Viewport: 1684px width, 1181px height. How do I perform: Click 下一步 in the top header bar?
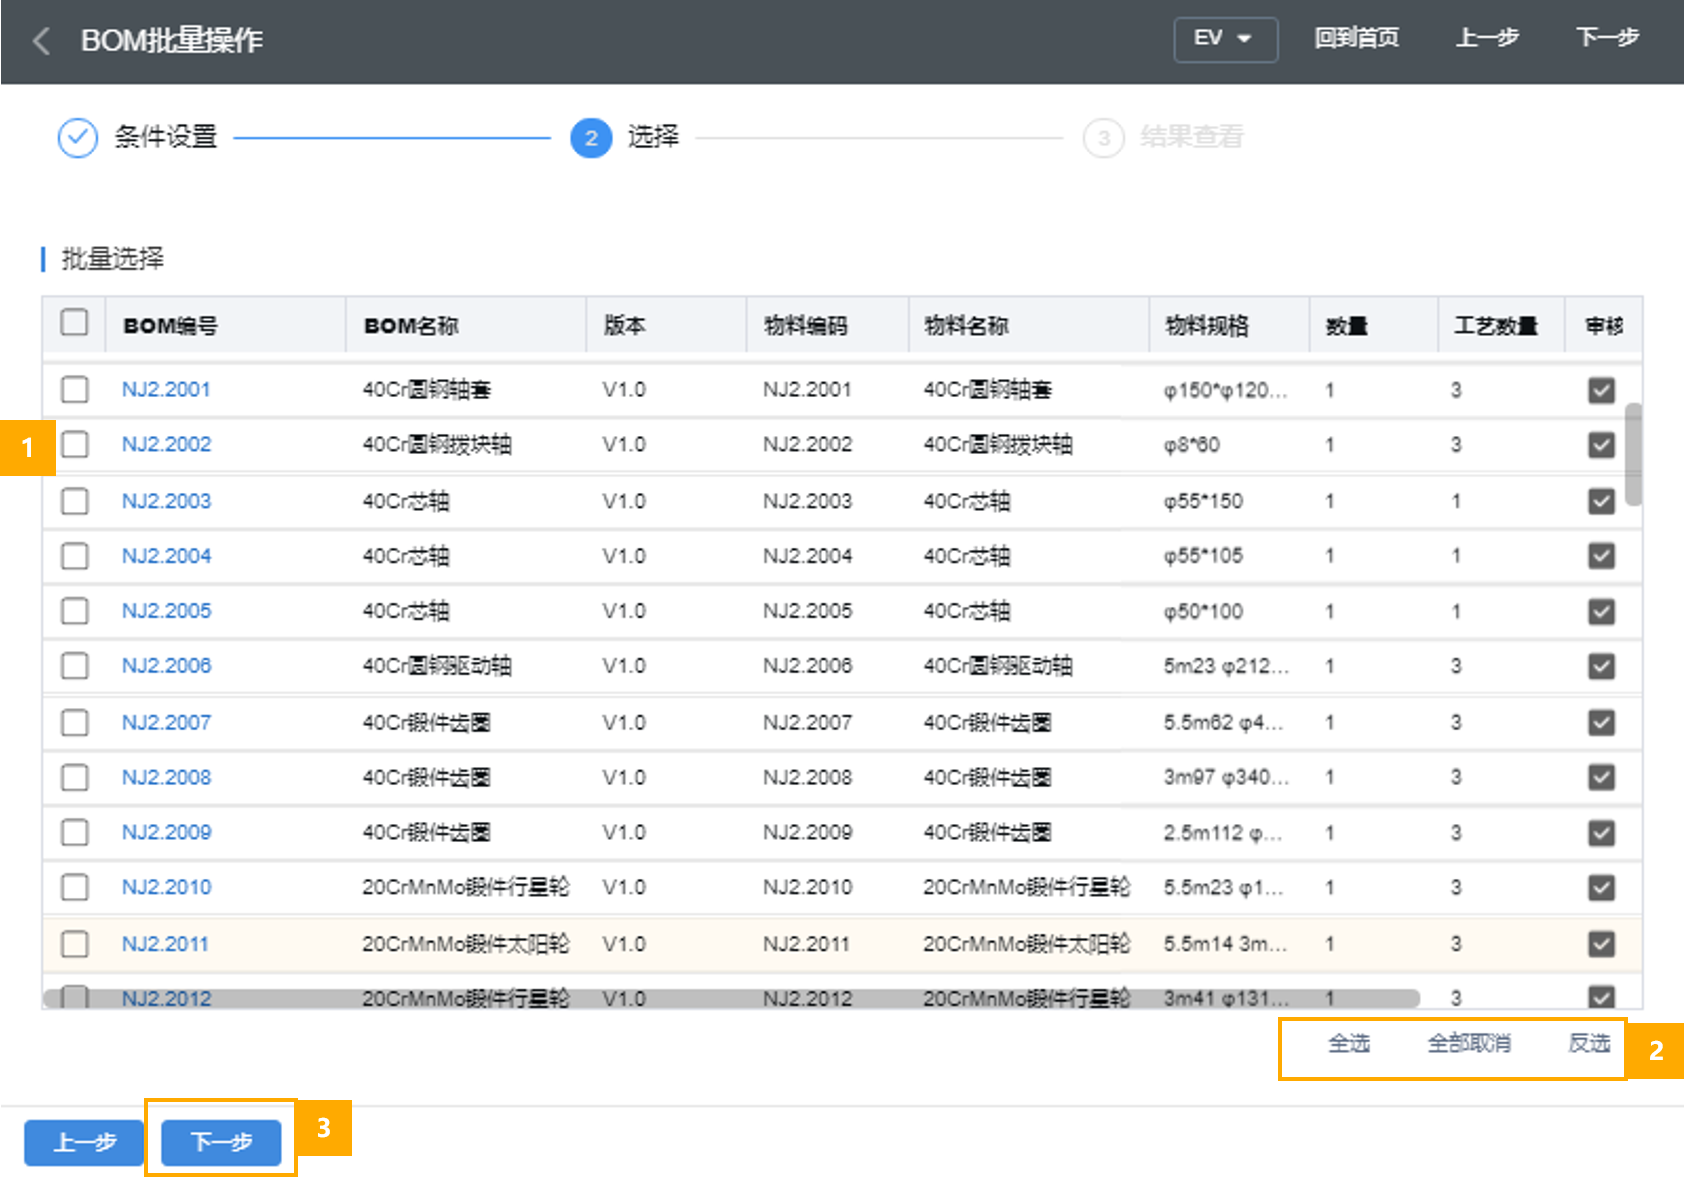point(1607,38)
